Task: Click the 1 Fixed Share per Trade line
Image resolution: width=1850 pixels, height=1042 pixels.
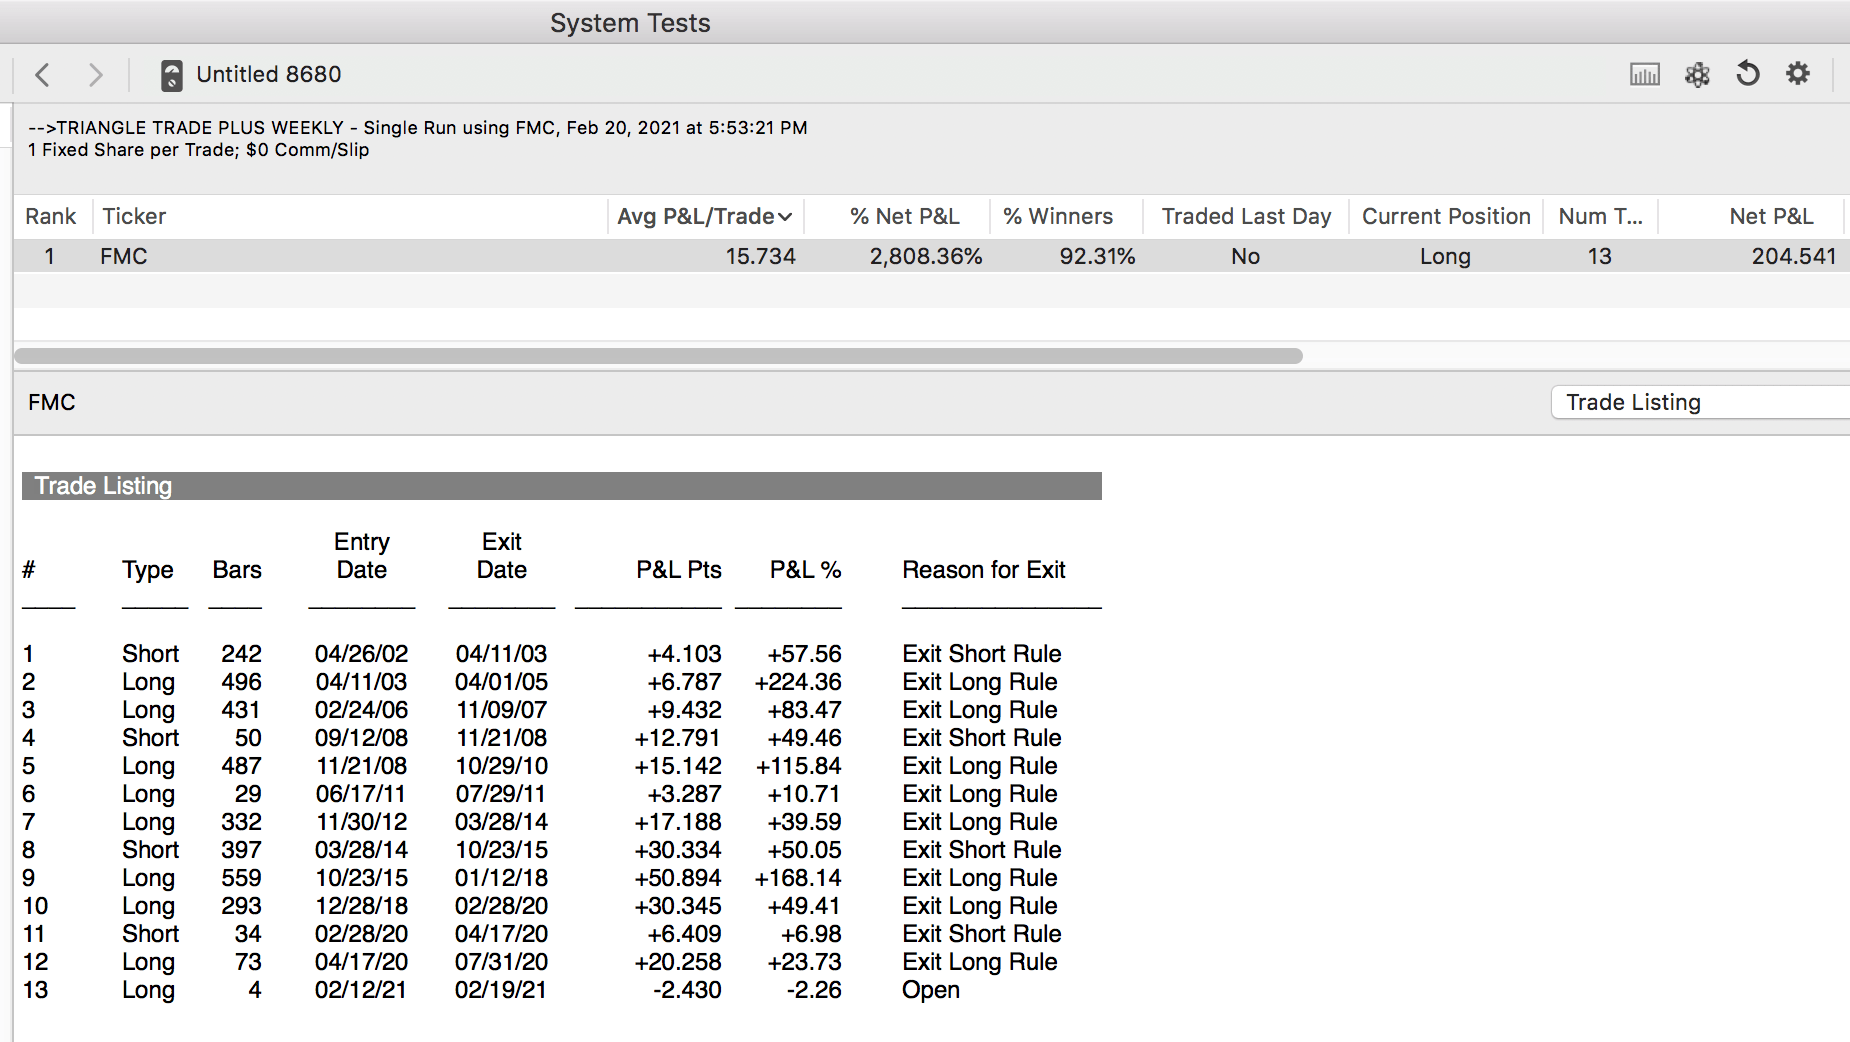Action: pyautogui.click(x=199, y=150)
